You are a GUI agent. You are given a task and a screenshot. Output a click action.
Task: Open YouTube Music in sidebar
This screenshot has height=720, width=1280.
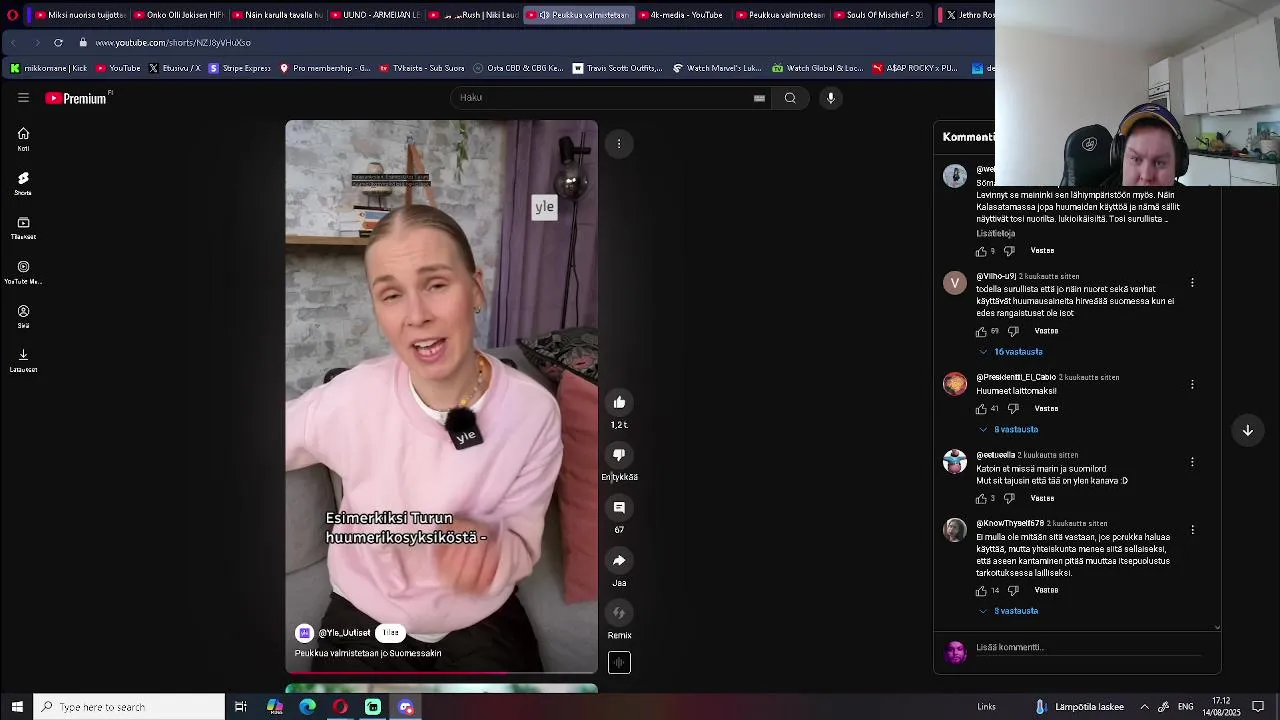[23, 272]
